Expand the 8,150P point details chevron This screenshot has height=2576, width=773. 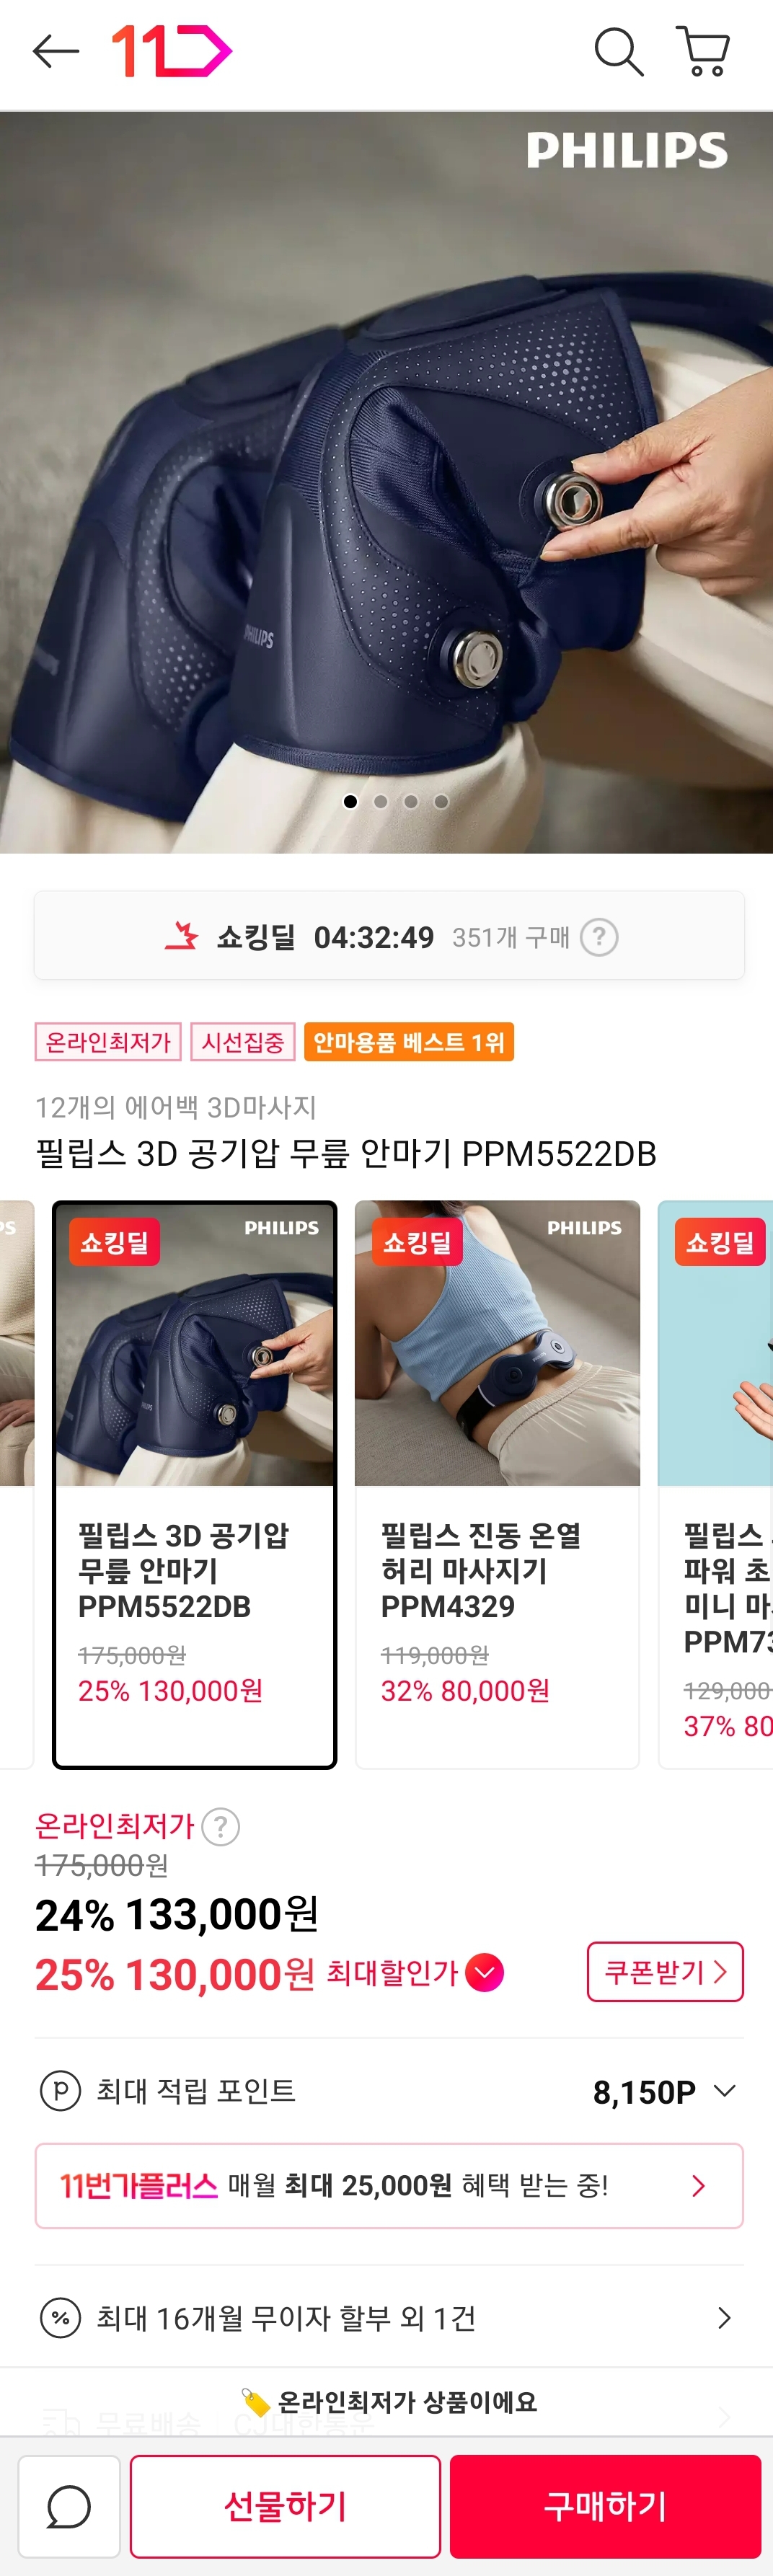coord(725,2091)
